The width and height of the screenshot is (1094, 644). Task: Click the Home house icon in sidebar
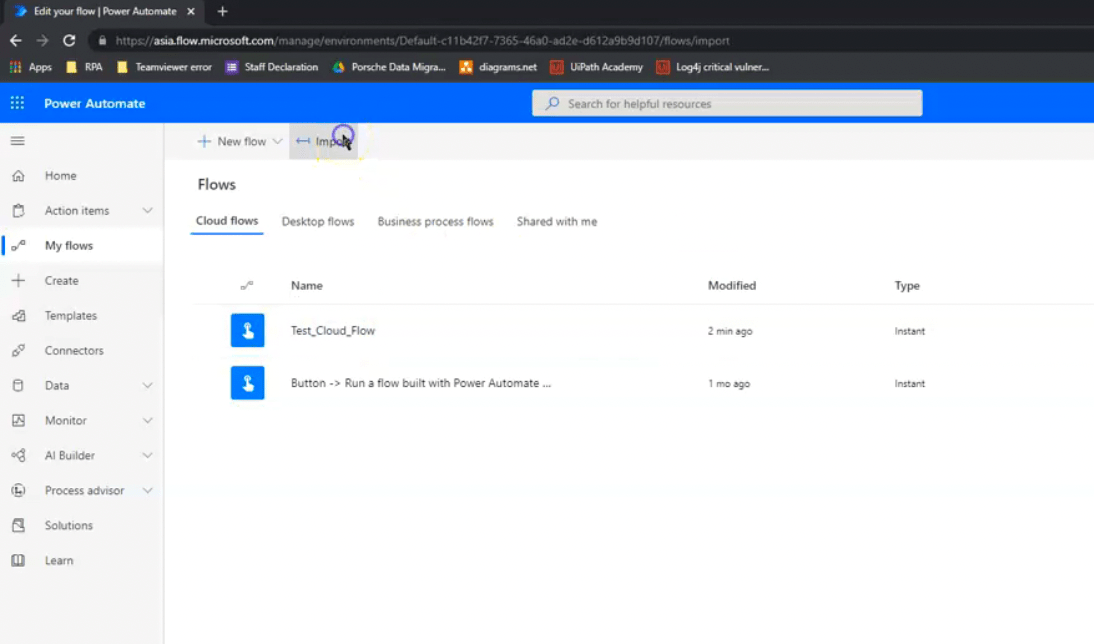[x=18, y=176]
